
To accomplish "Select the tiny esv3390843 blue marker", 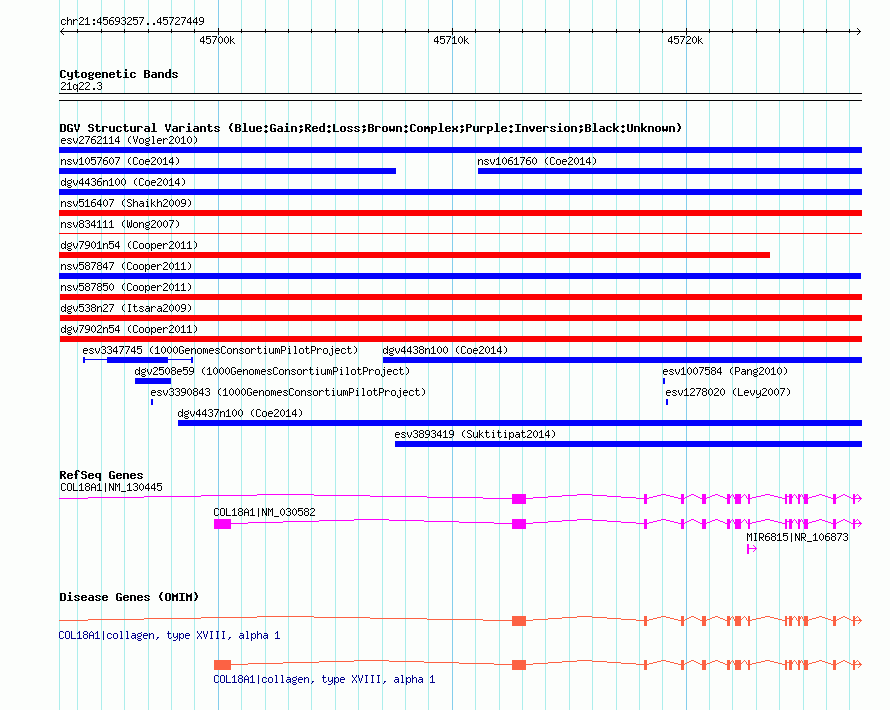I will pos(152,402).
